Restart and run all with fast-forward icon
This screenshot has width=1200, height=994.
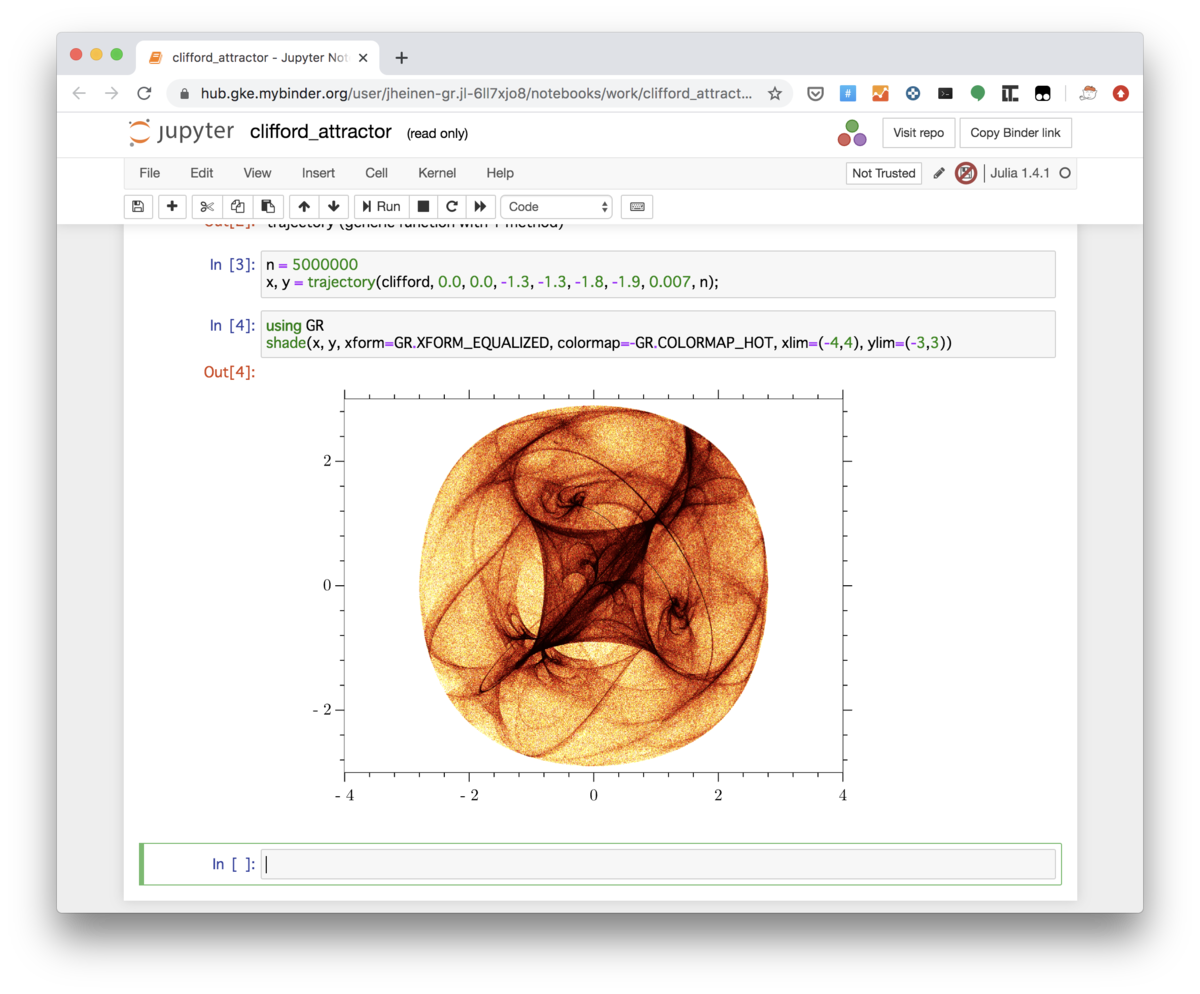(x=480, y=207)
